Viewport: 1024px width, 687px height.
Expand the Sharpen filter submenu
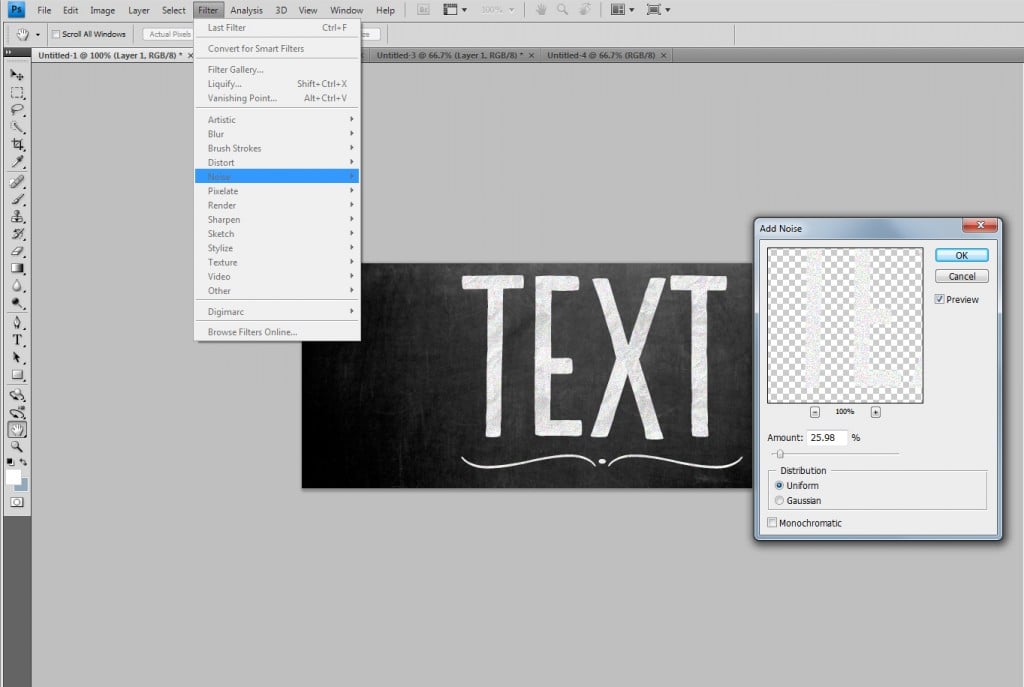coord(277,219)
